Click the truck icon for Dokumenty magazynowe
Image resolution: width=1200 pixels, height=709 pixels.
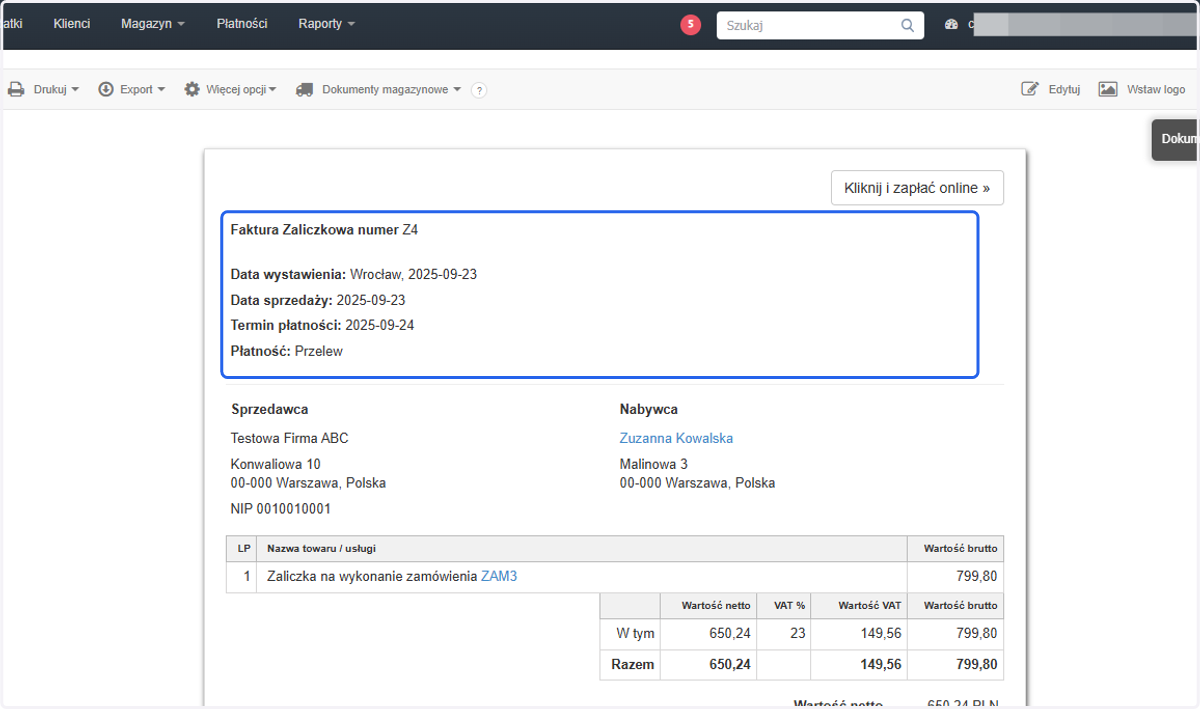305,89
